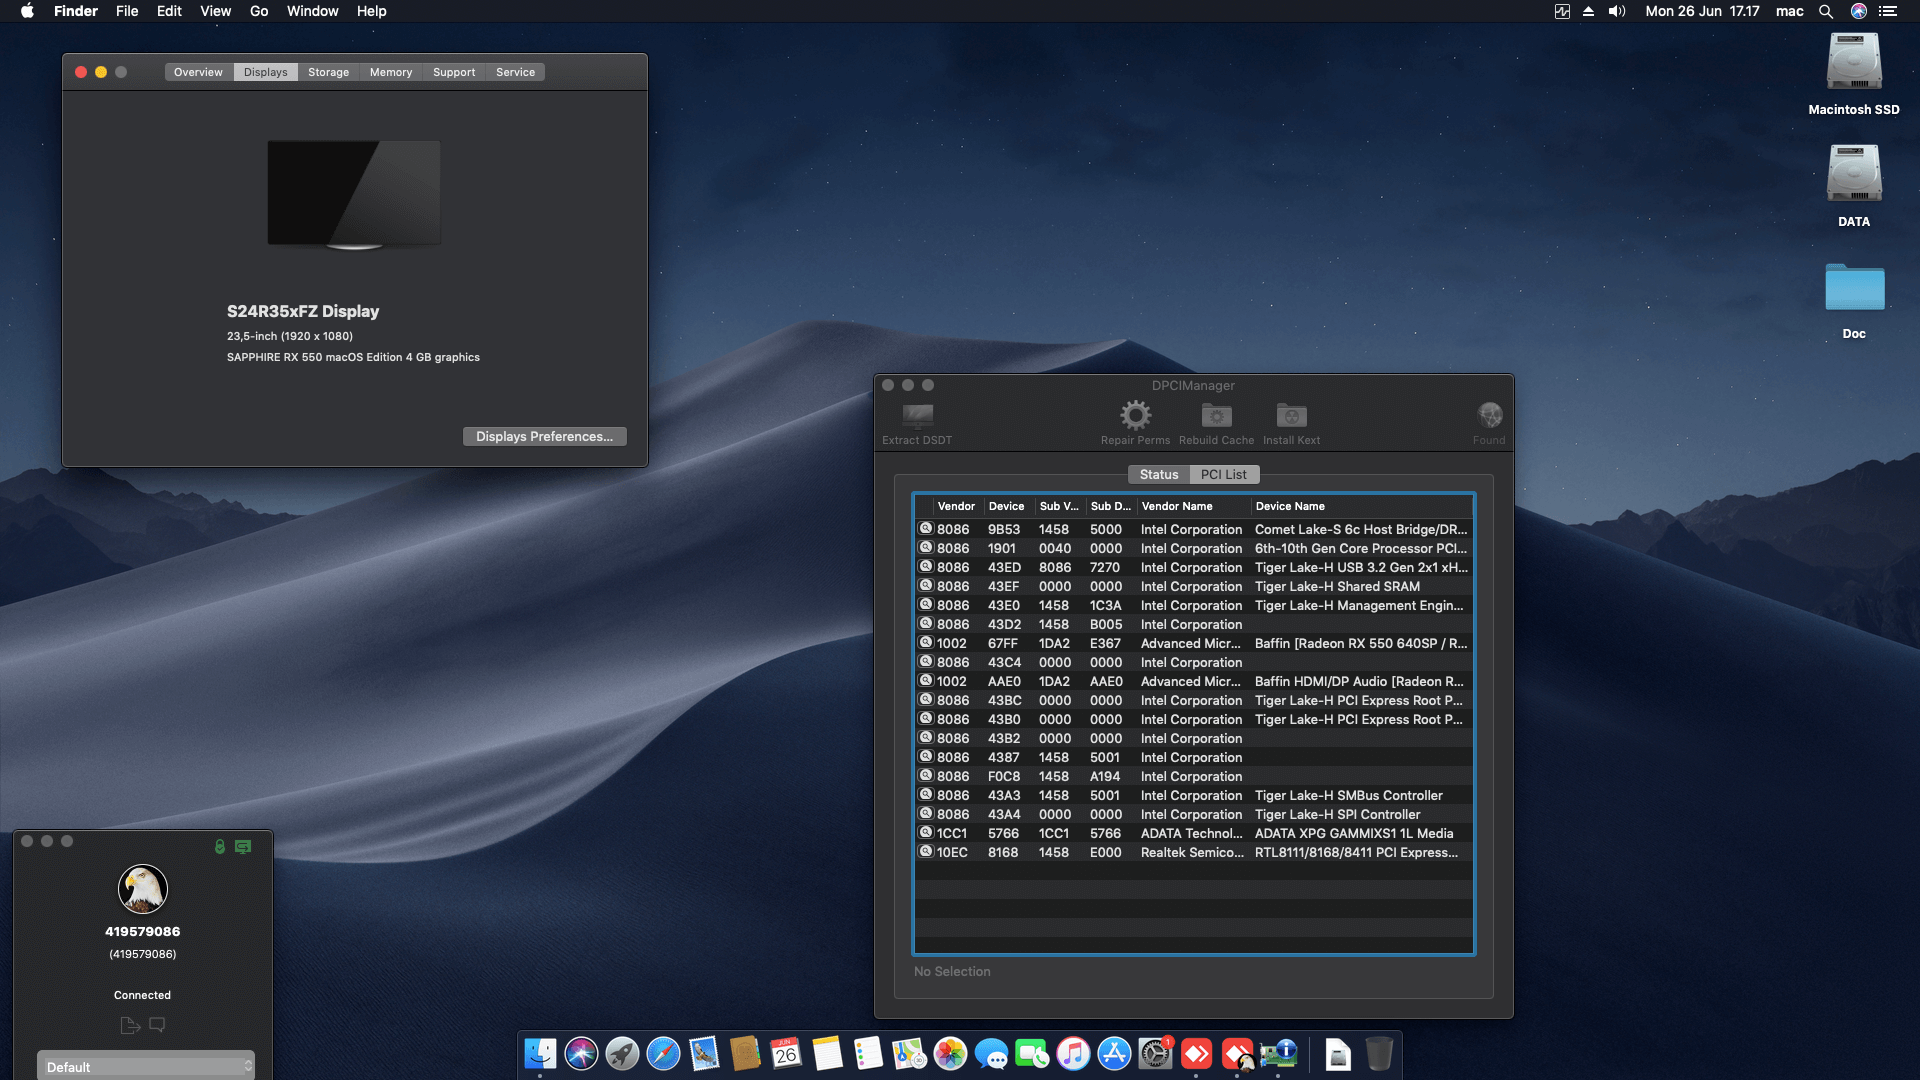This screenshot has width=1920, height=1080.
Task: Open the Window menu
Action: pos(312,11)
